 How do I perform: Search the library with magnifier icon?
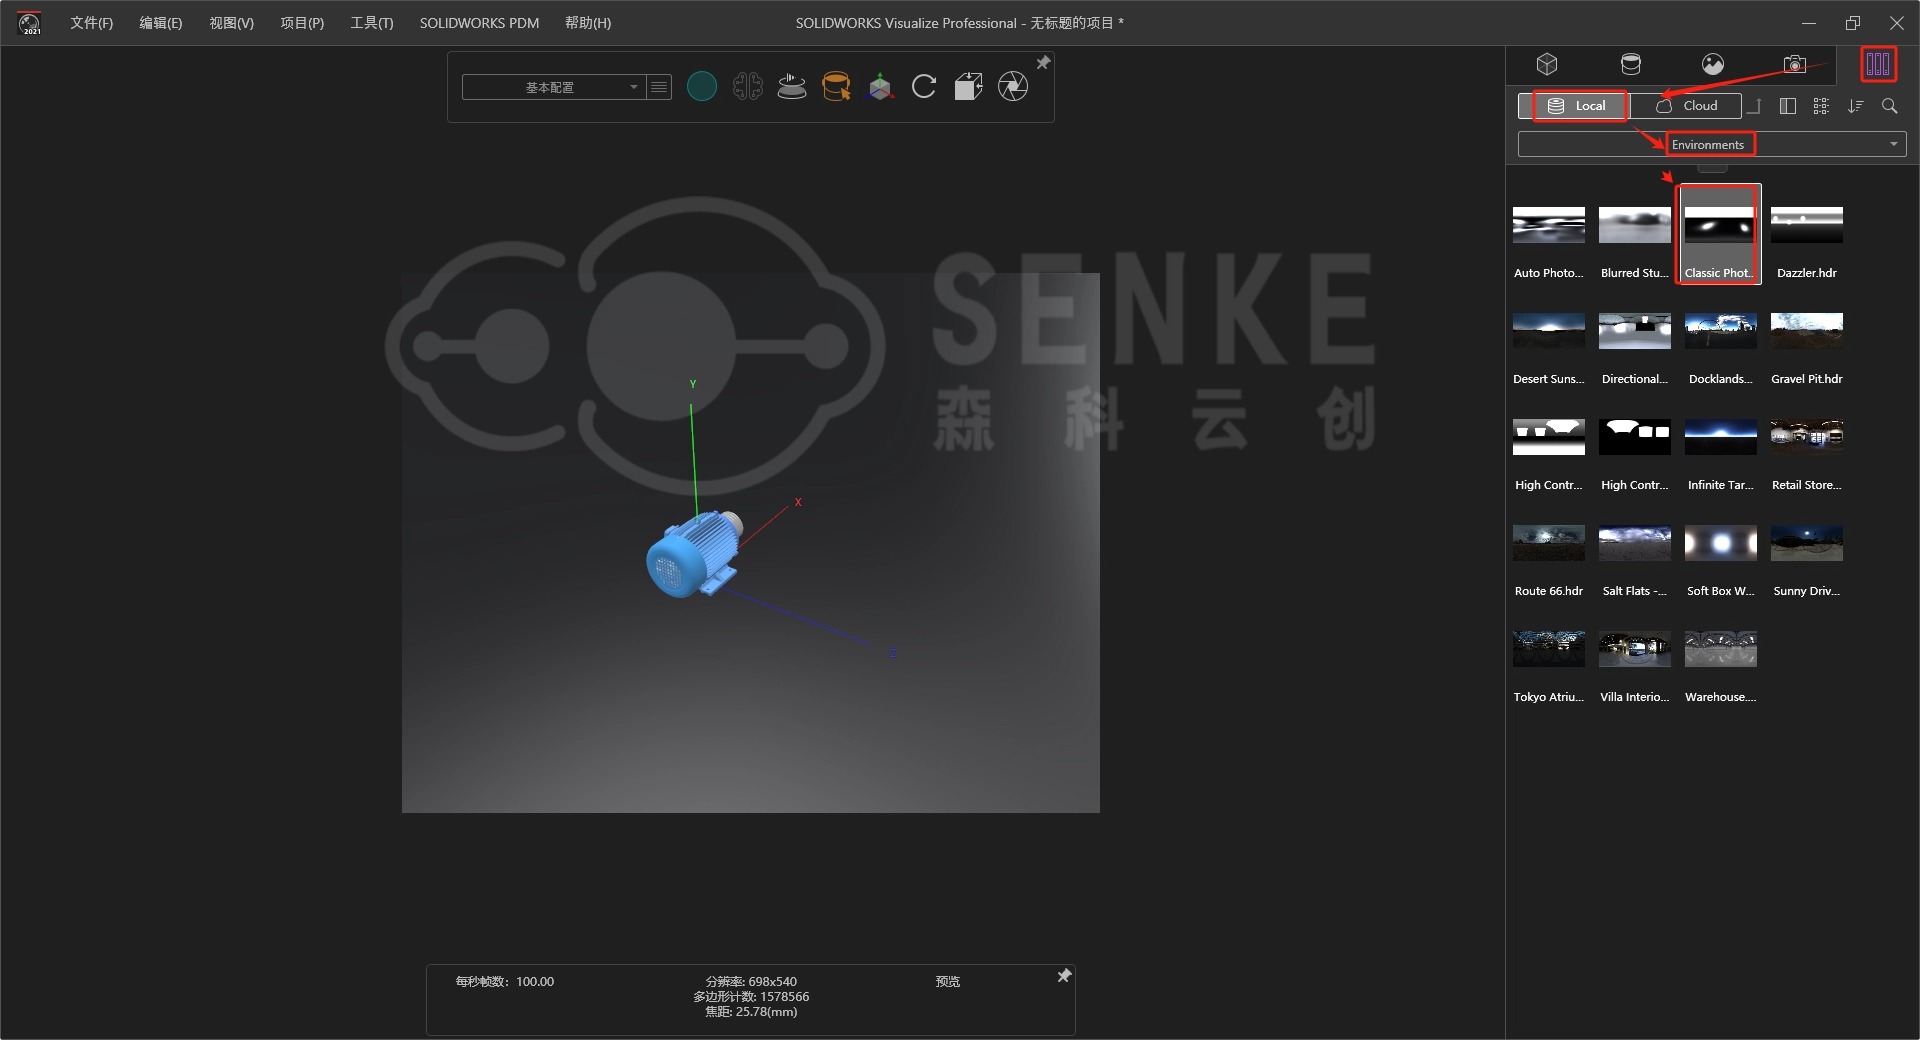click(x=1889, y=106)
